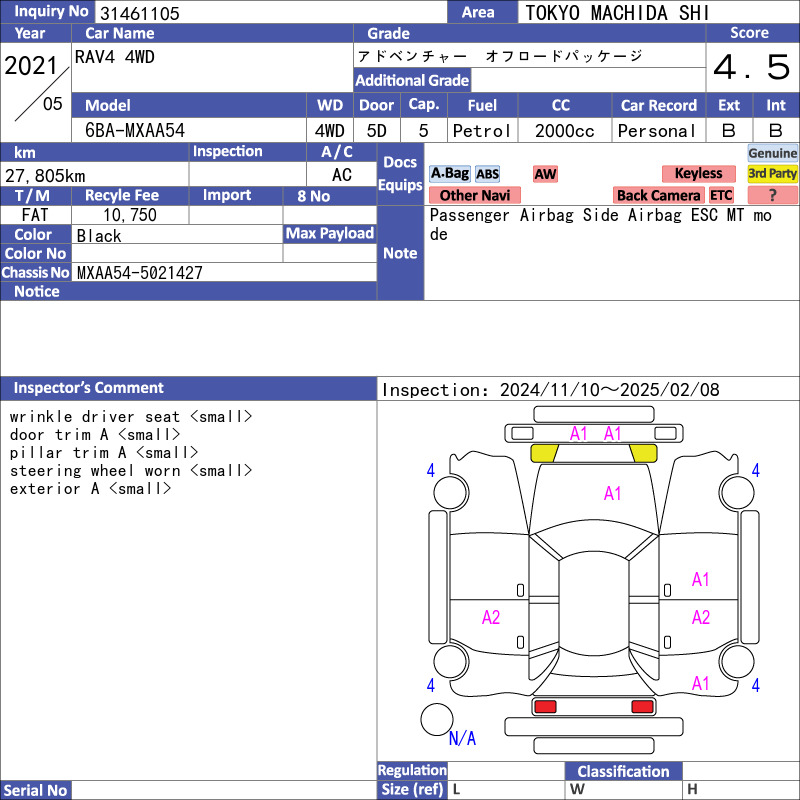Viewport: 800px width, 800px height.
Task: Click the right red taillight on diagram
Action: [x=642, y=707]
